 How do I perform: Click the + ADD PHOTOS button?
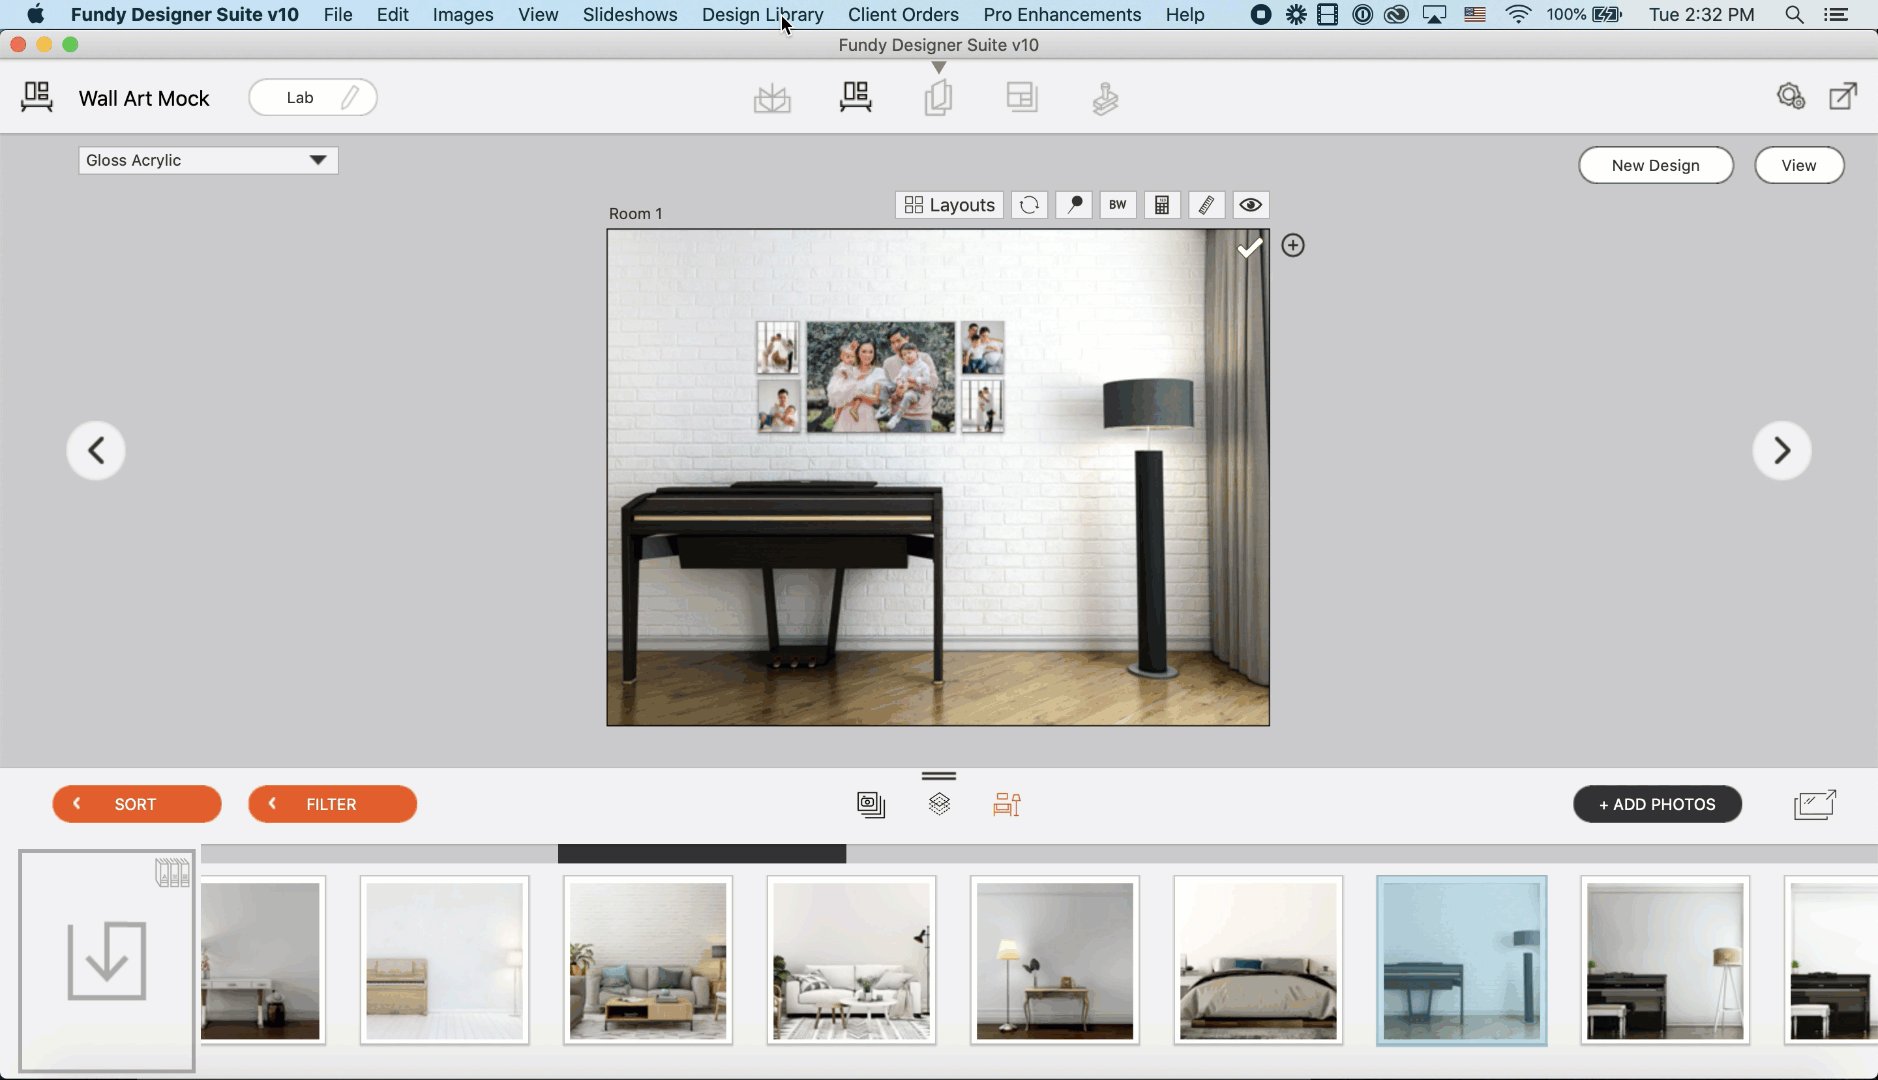point(1657,804)
